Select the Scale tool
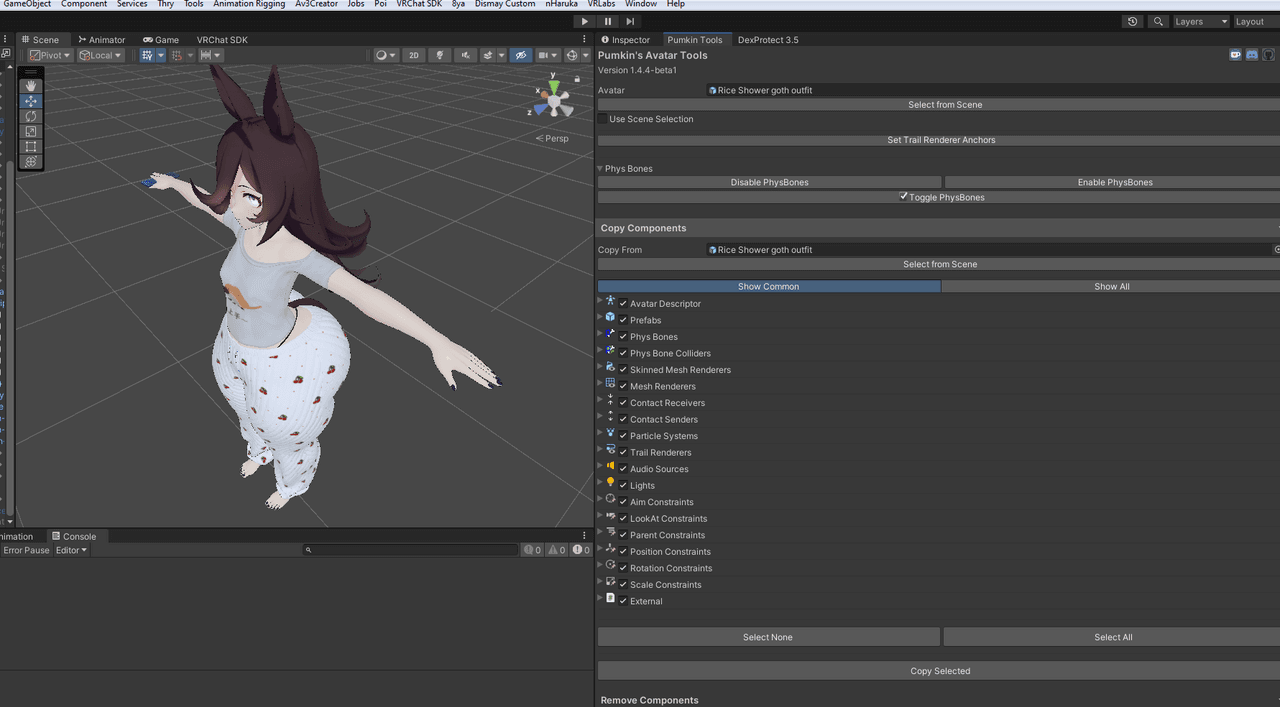 (31, 131)
